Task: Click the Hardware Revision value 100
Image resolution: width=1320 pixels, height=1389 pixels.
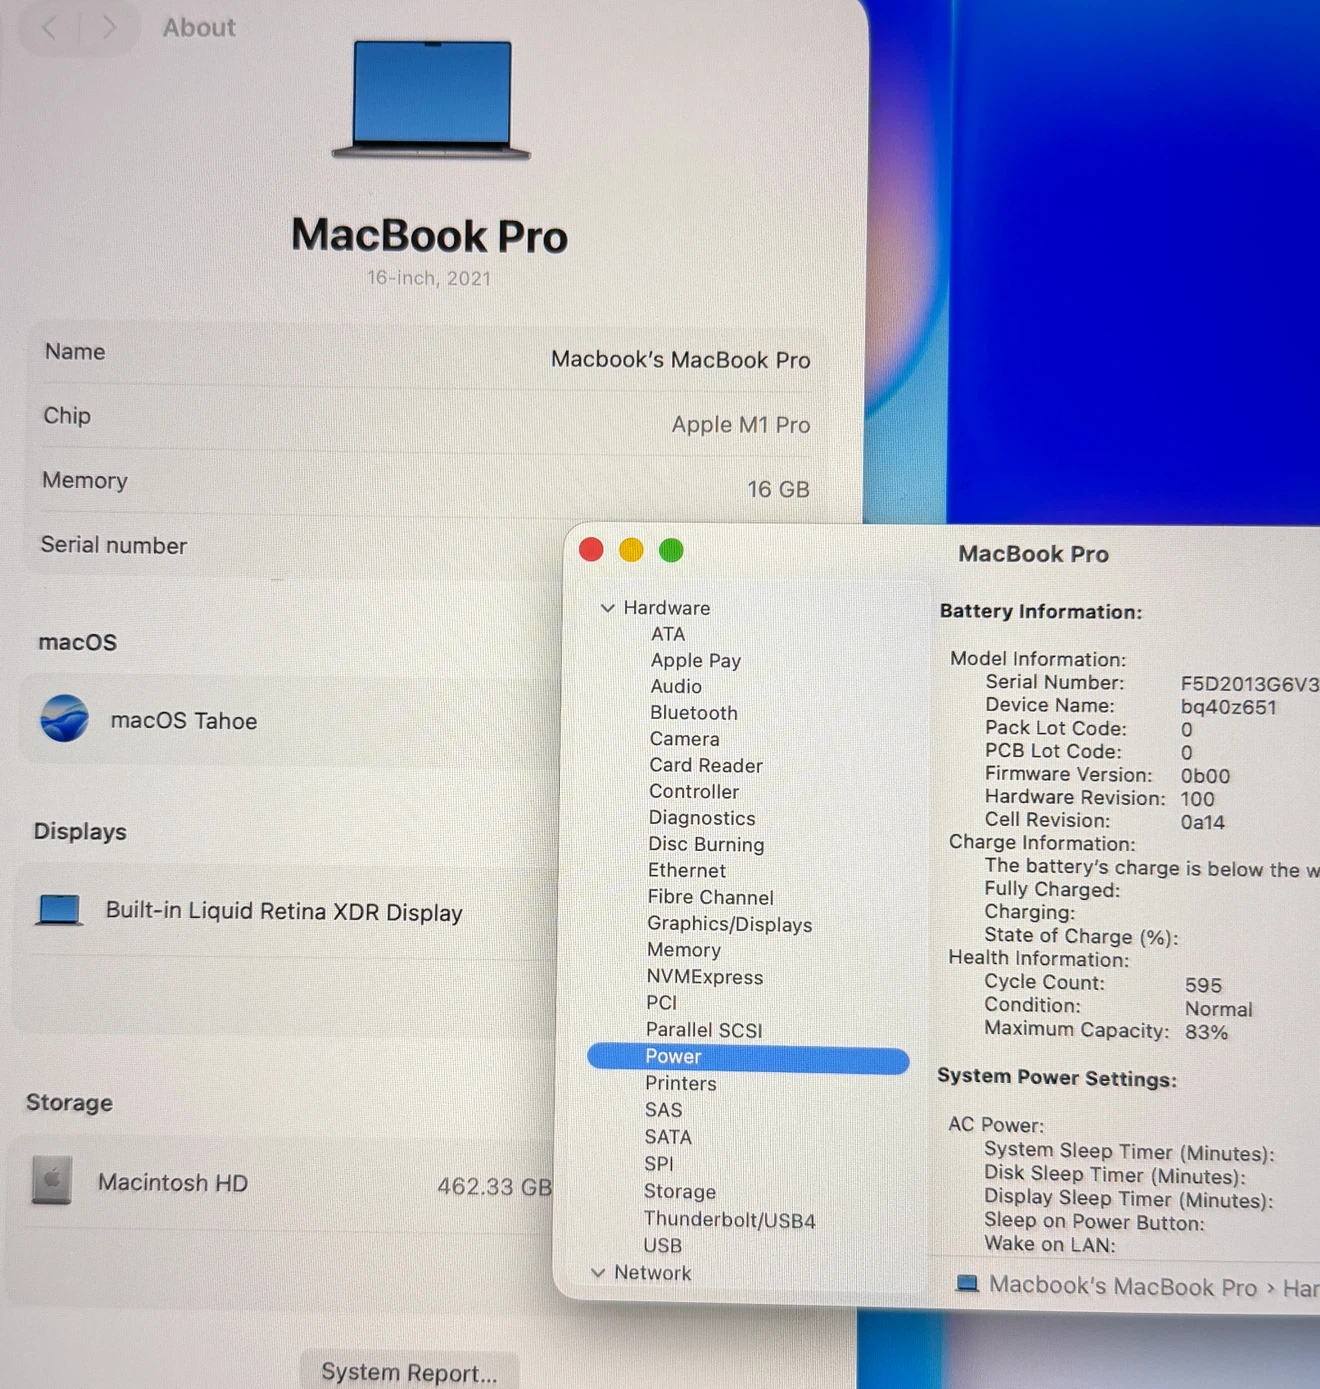Action: pyautogui.click(x=1197, y=799)
